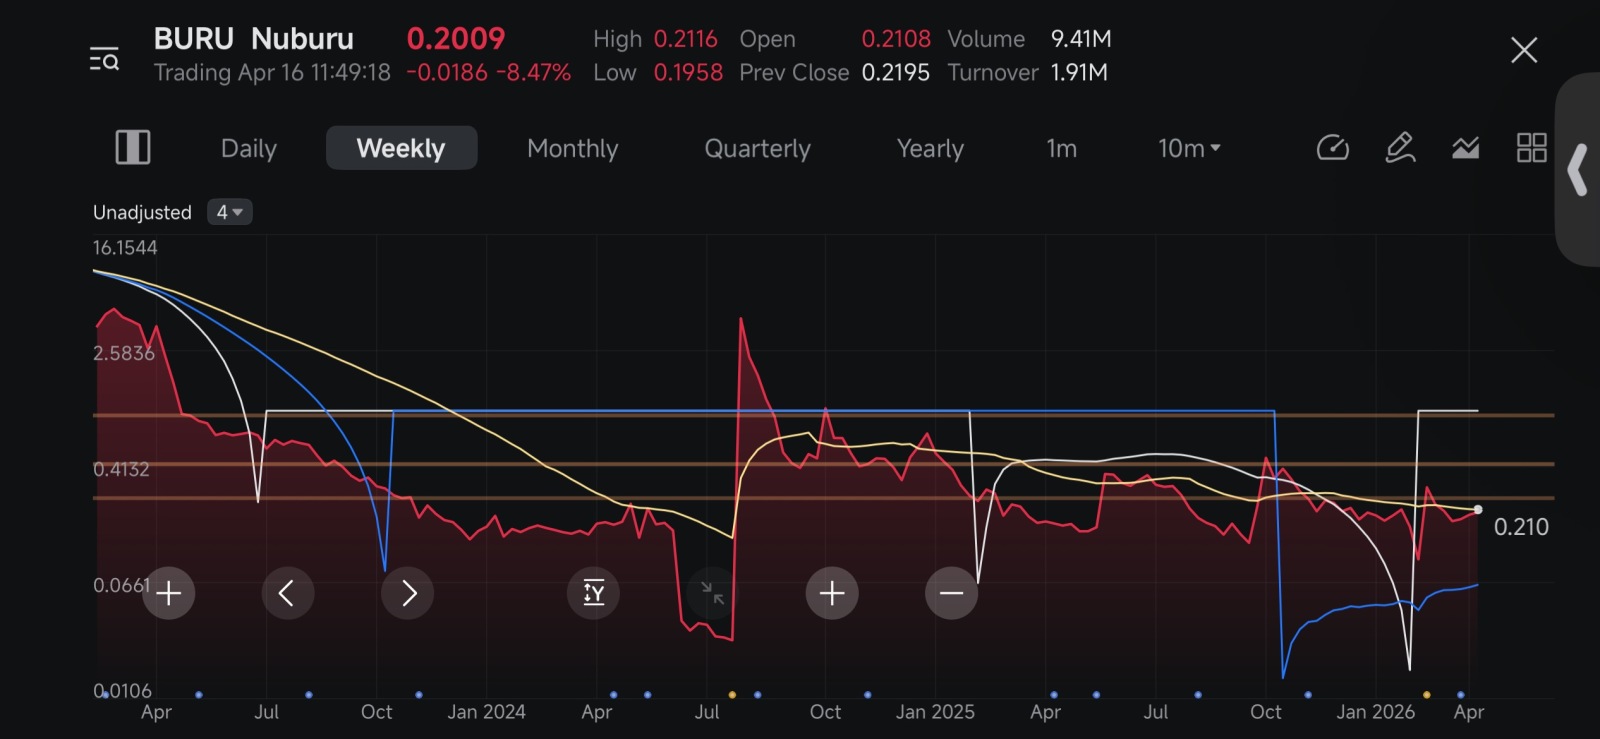Screen dimensions: 1600x739
Task: Collapse chart with shrink arrows button
Action: 712,593
